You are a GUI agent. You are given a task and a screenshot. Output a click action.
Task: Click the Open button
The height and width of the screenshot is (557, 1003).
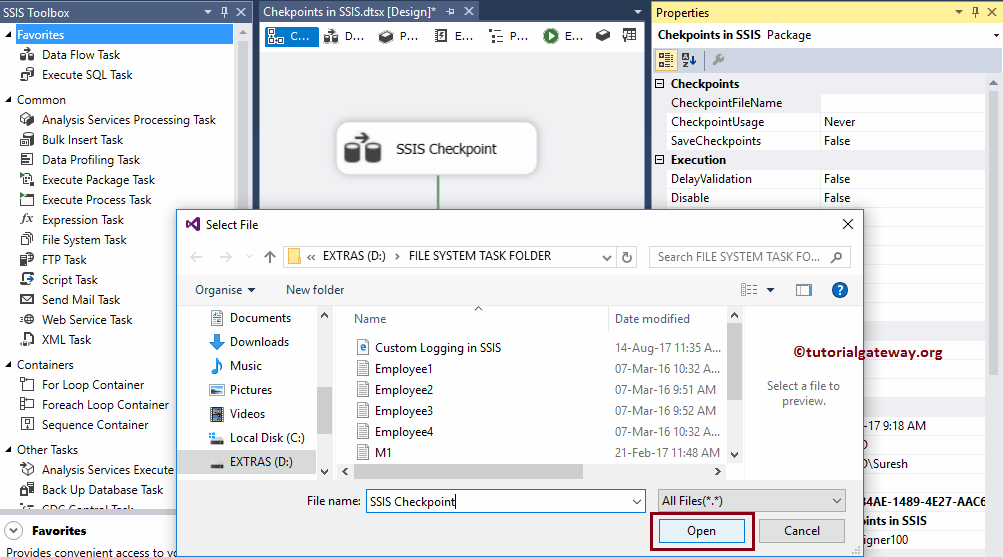coord(701,531)
